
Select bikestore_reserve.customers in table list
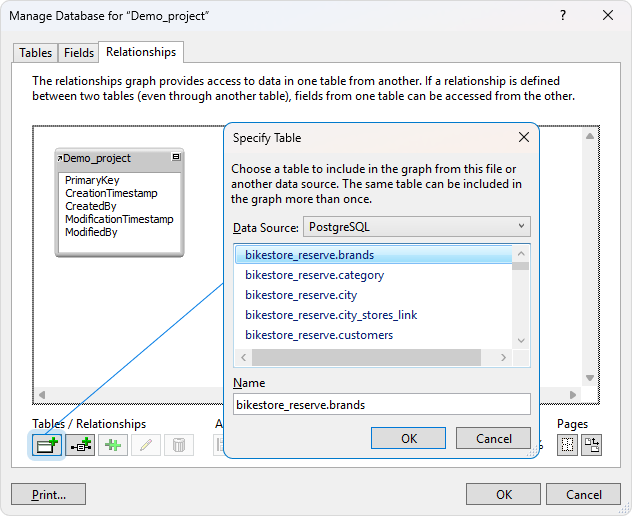click(373, 335)
